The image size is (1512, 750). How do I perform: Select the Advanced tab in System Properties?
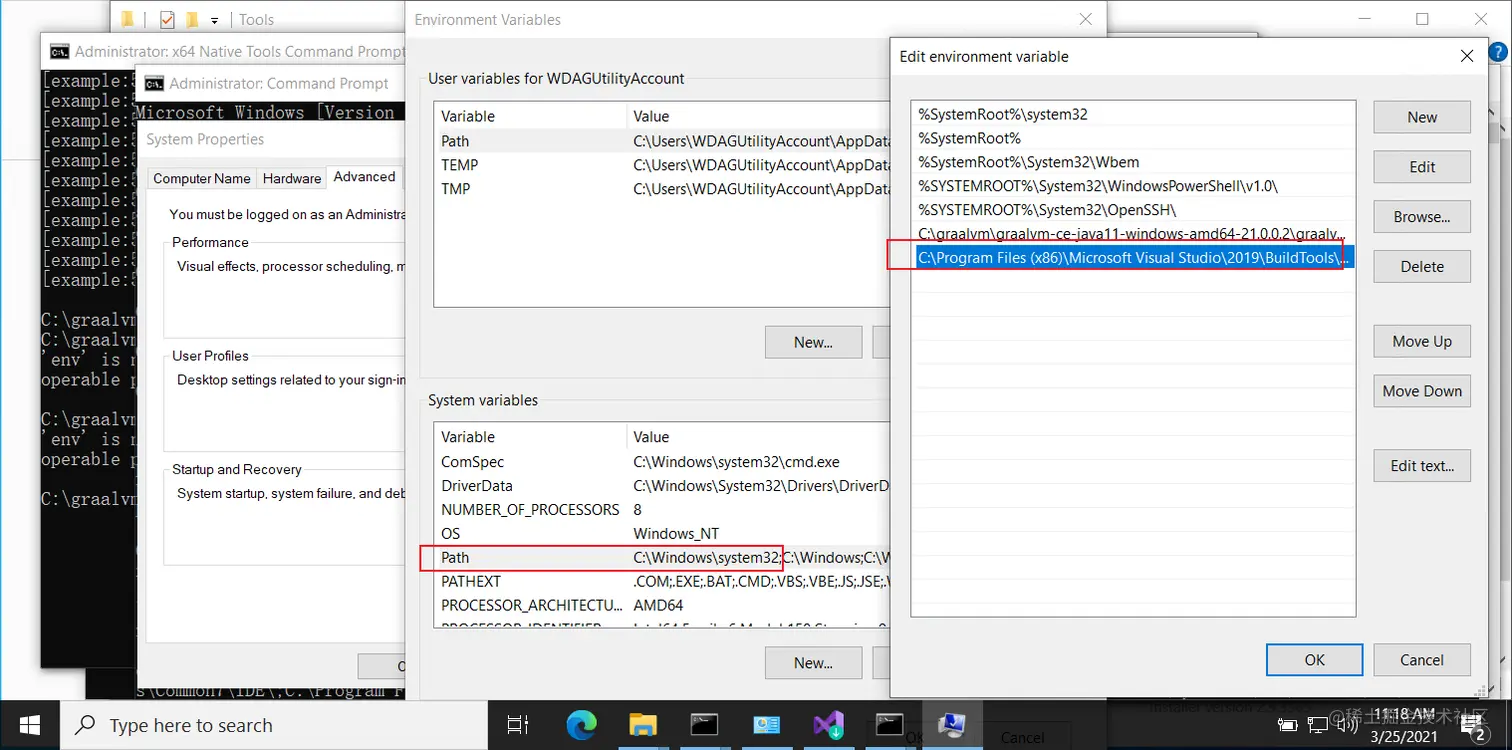tap(364, 177)
